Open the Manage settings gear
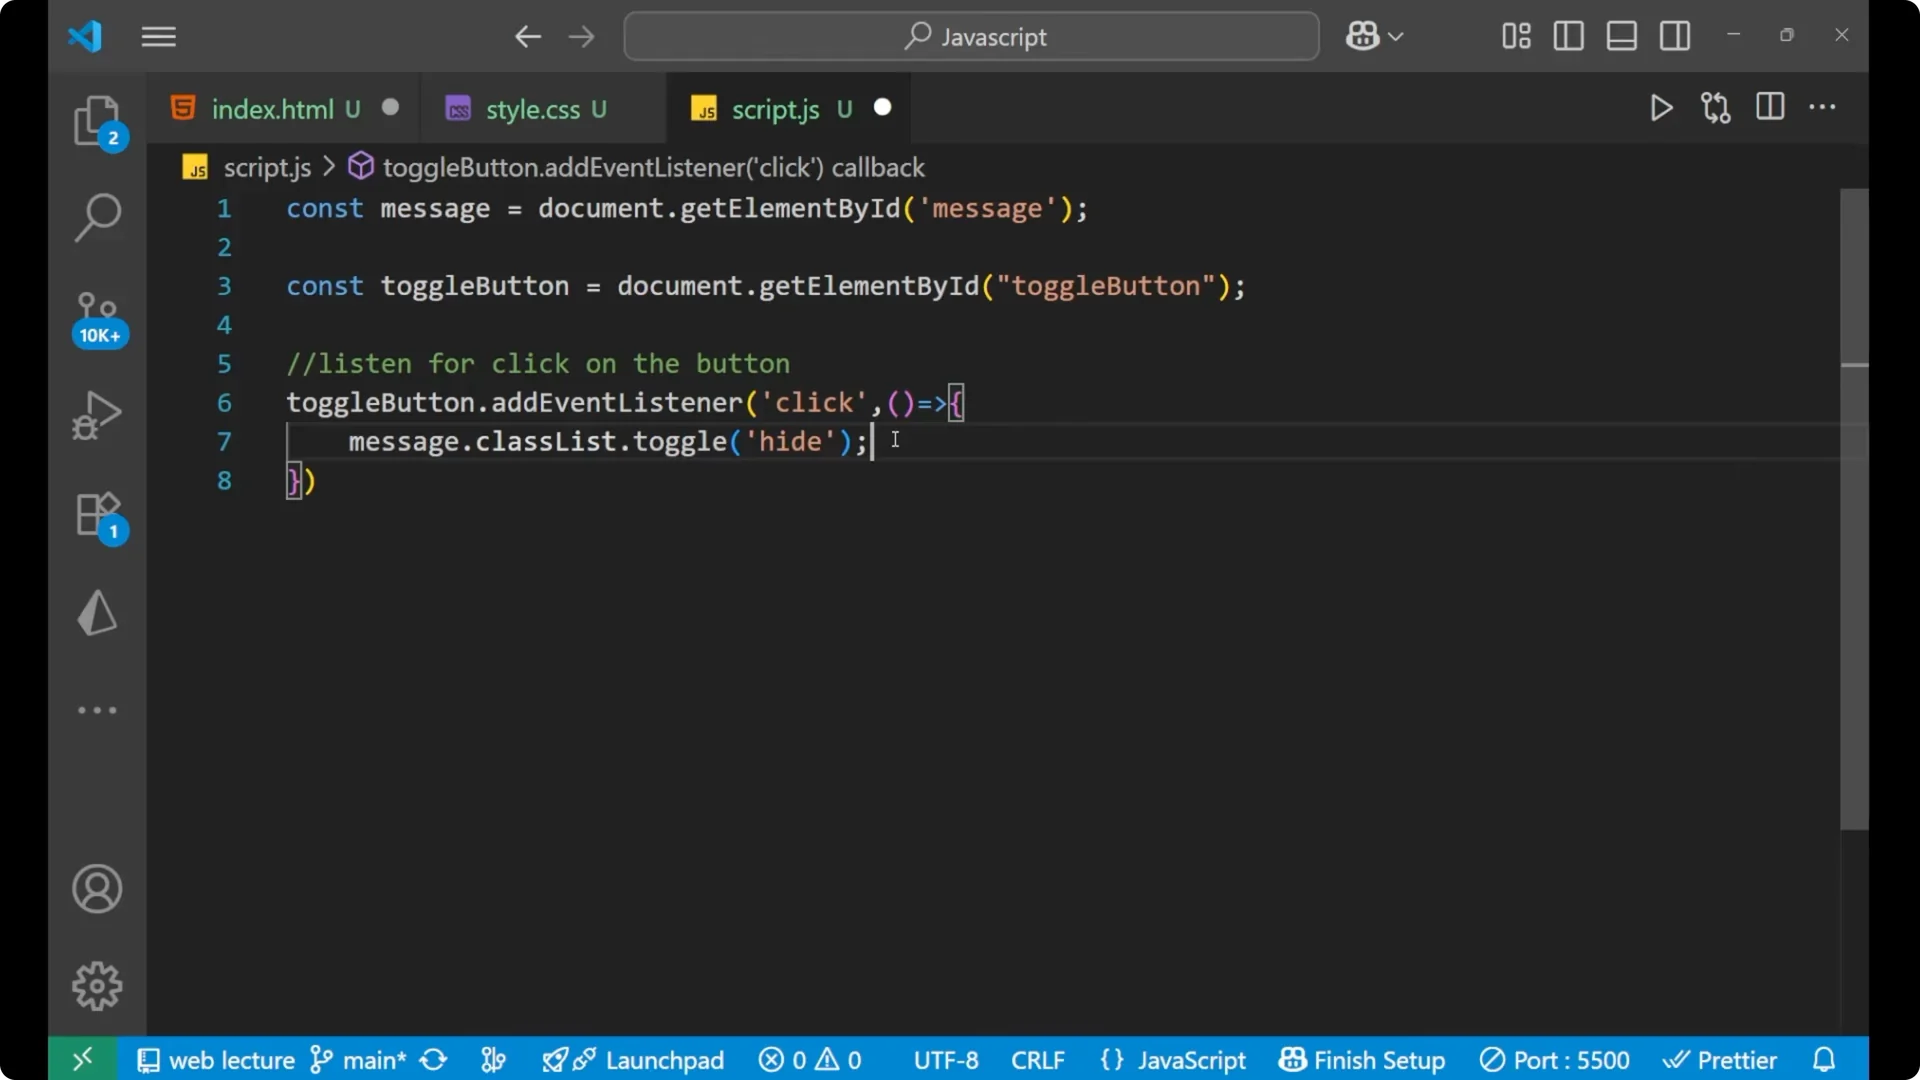Viewport: 1920px width, 1080px height. tap(97, 985)
